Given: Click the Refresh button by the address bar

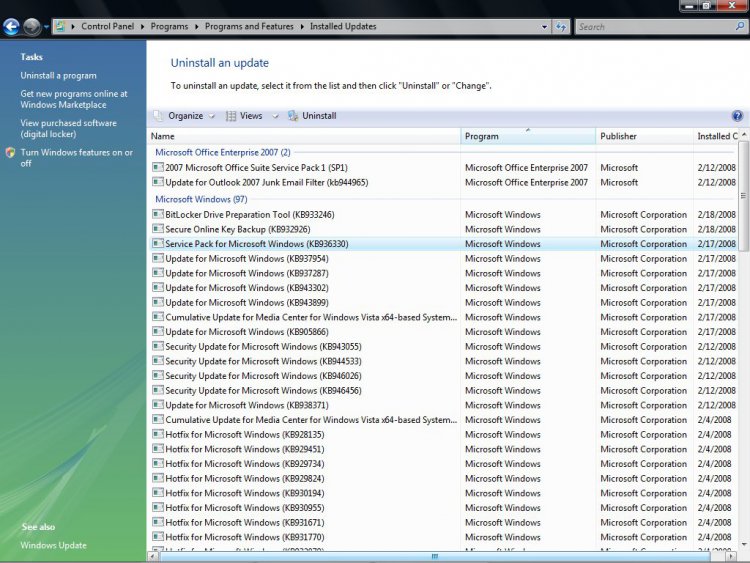Looking at the screenshot, I should 561,27.
